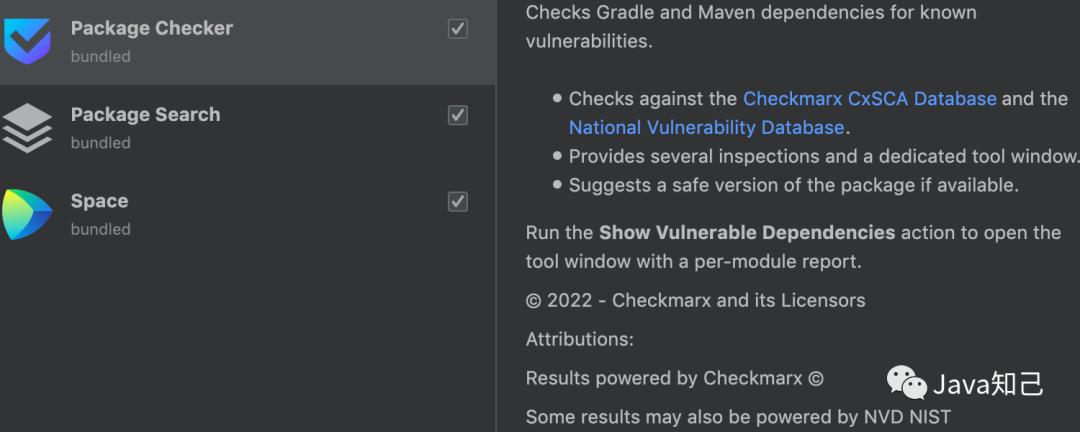
Task: Click the bundled label under Space
Action: 100,229
